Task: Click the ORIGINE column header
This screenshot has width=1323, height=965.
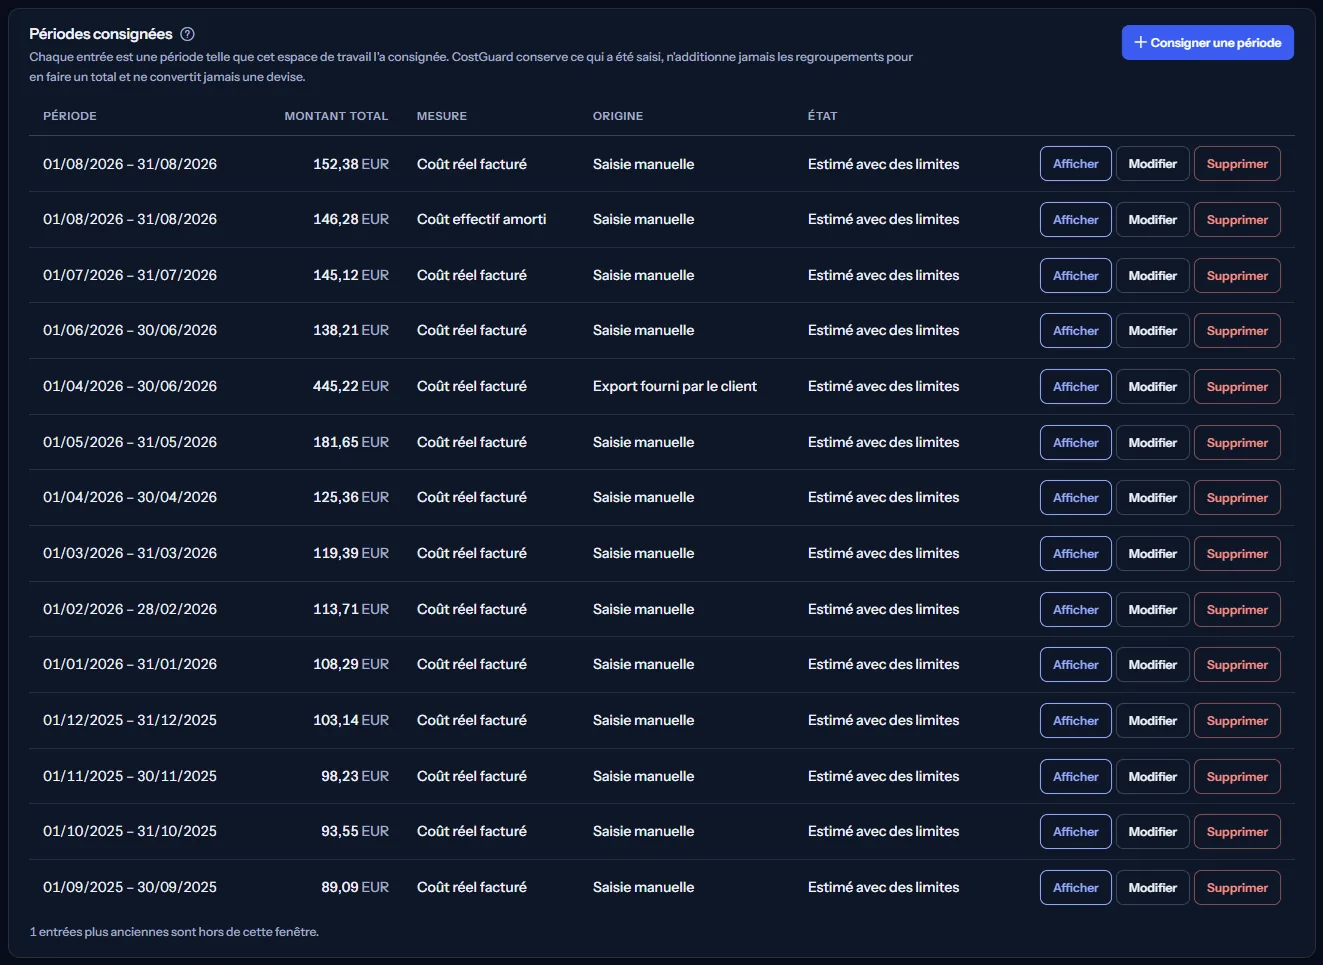Action: click(x=618, y=116)
